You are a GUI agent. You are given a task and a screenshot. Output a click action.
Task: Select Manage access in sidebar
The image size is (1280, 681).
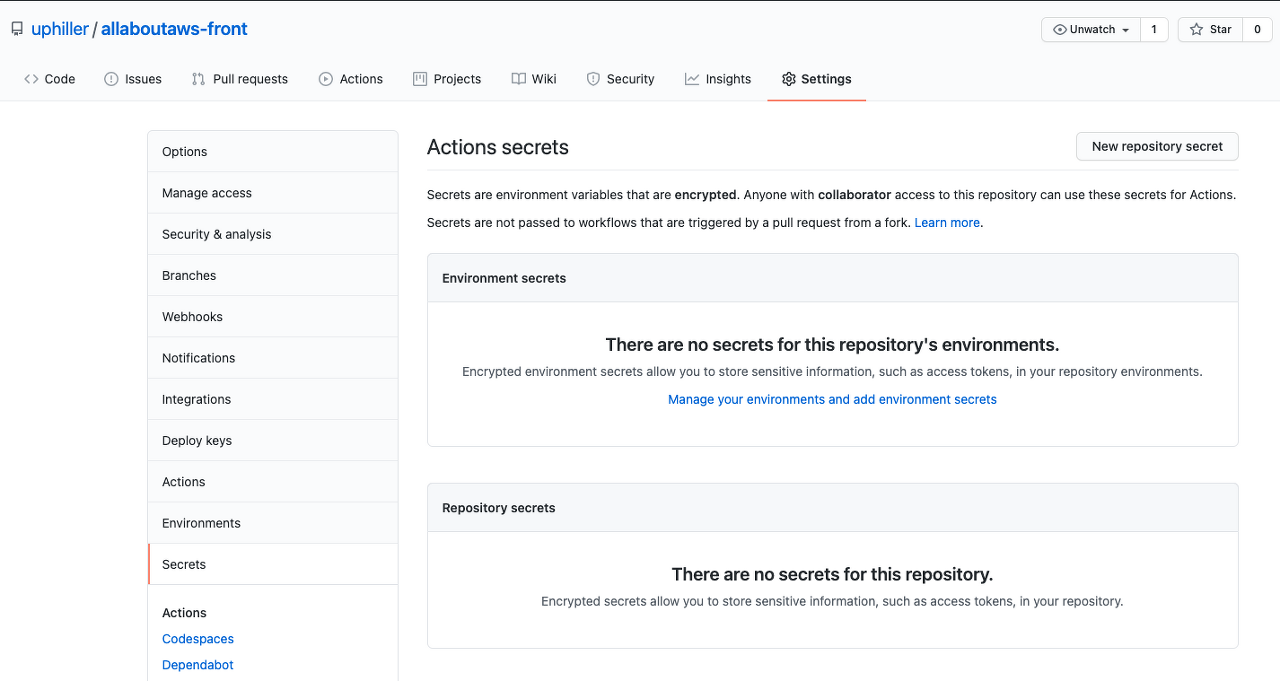(273, 193)
